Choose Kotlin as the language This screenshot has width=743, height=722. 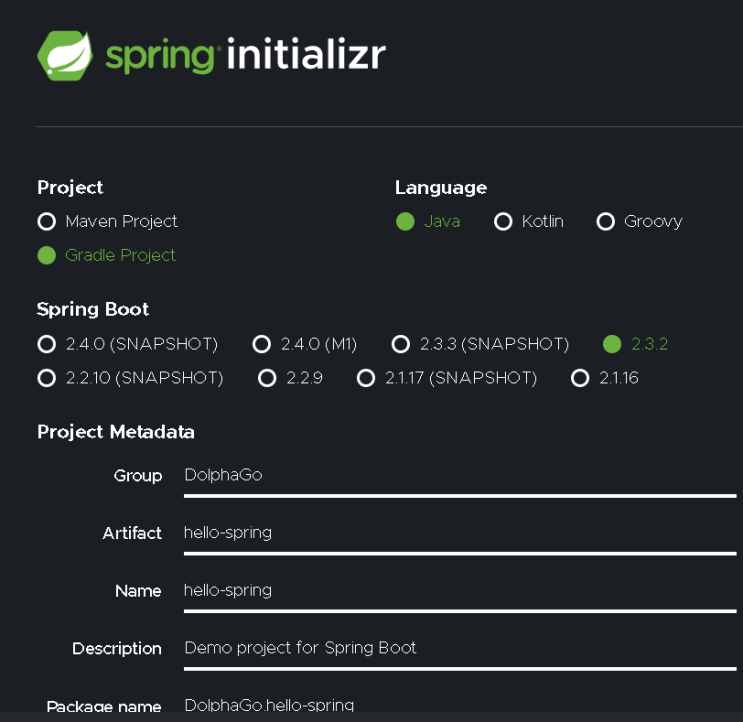[x=503, y=221]
